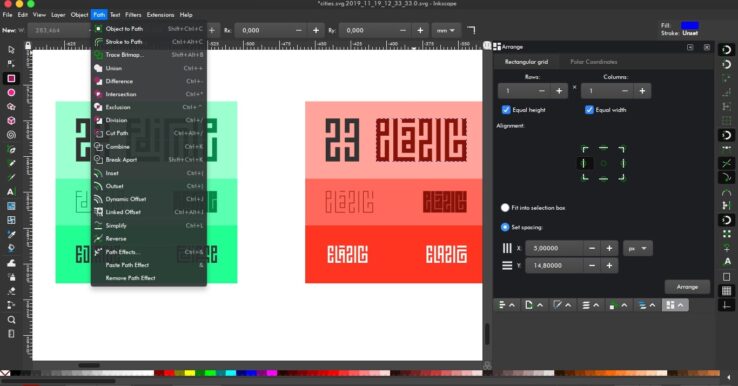The image size is (738, 386).
Task: Select the Selector arrow tool
Action: (x=11, y=49)
